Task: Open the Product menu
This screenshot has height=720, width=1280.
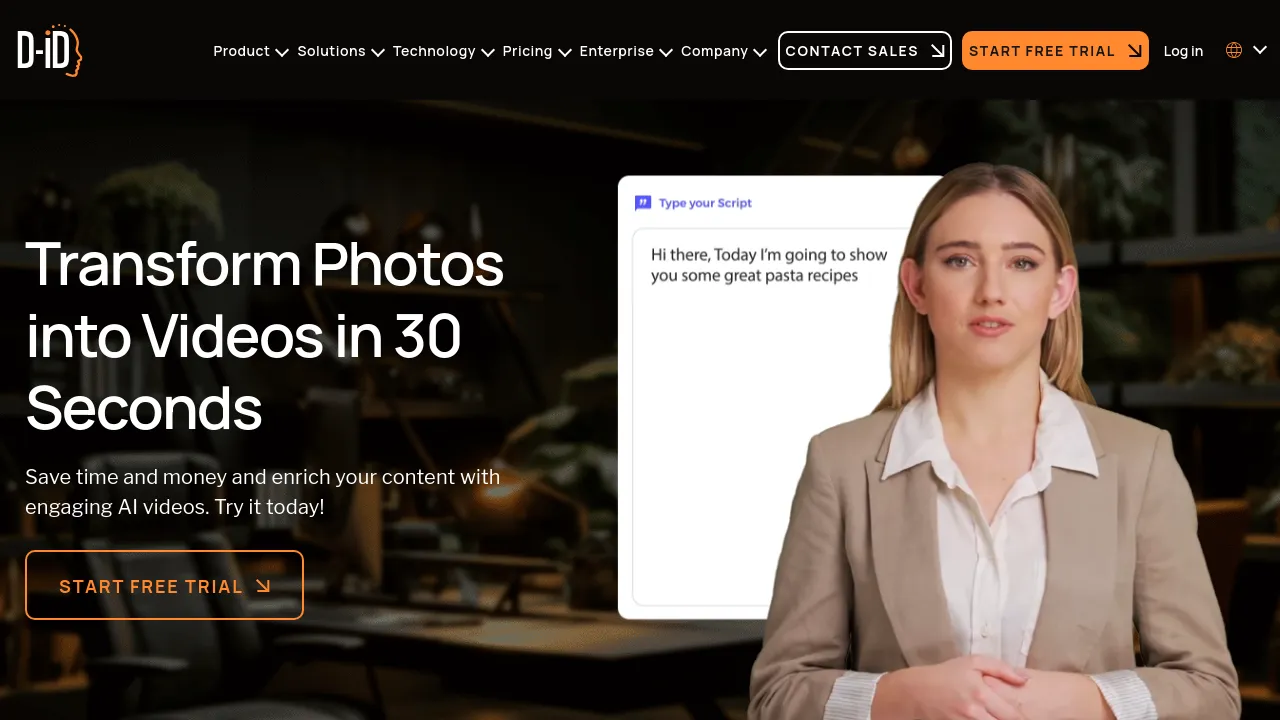Action: pos(241,51)
